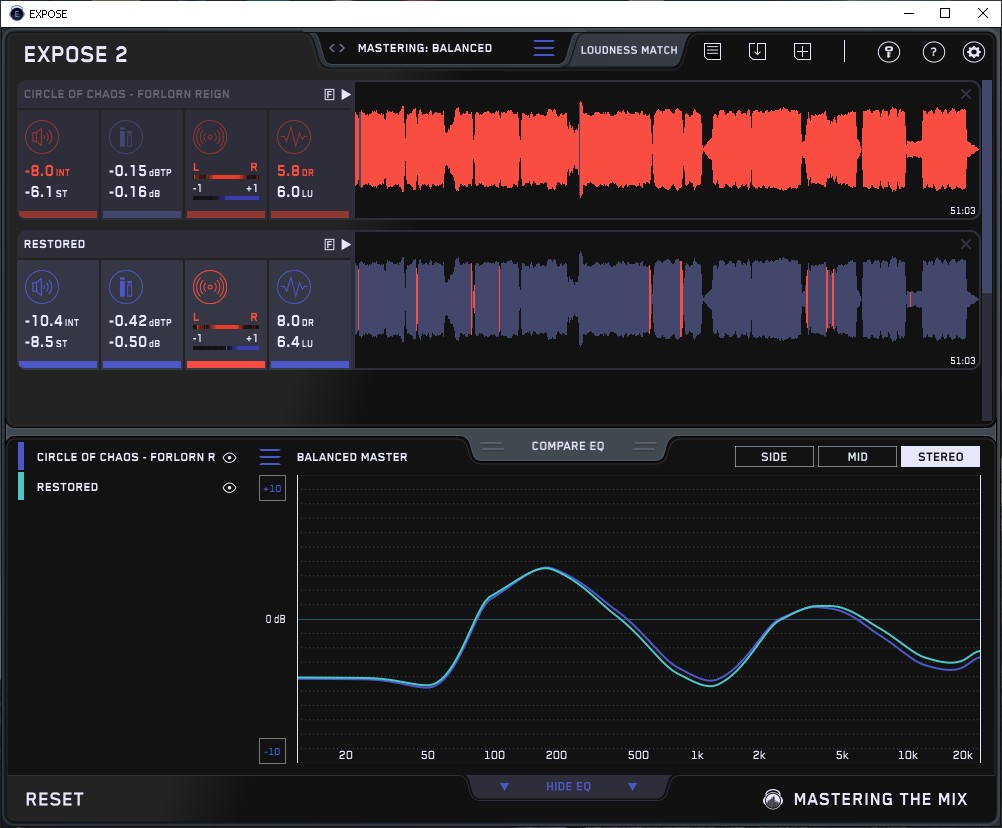Switch EQ view to Stereo
1002x828 pixels.
point(940,457)
